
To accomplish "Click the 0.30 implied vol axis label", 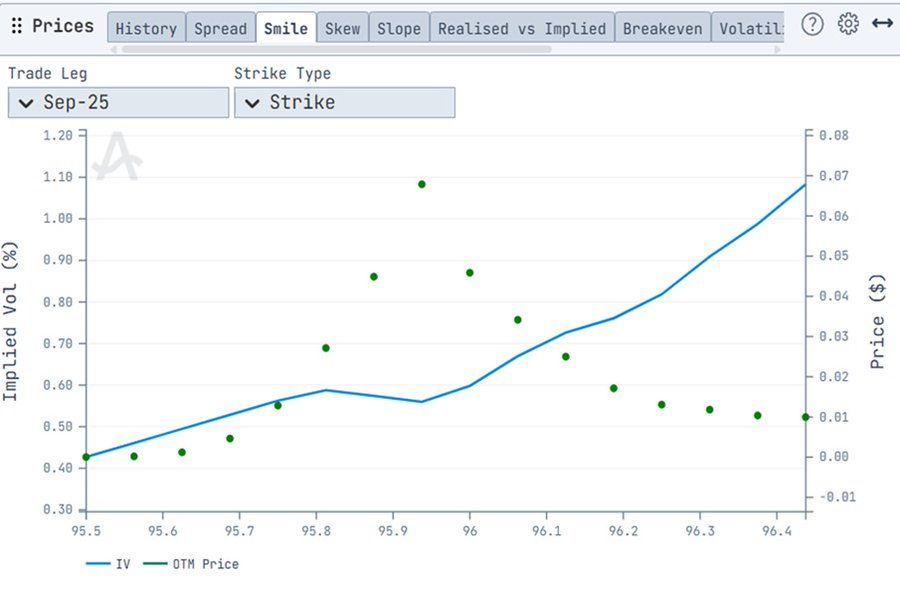I will pyautogui.click(x=58, y=509).
